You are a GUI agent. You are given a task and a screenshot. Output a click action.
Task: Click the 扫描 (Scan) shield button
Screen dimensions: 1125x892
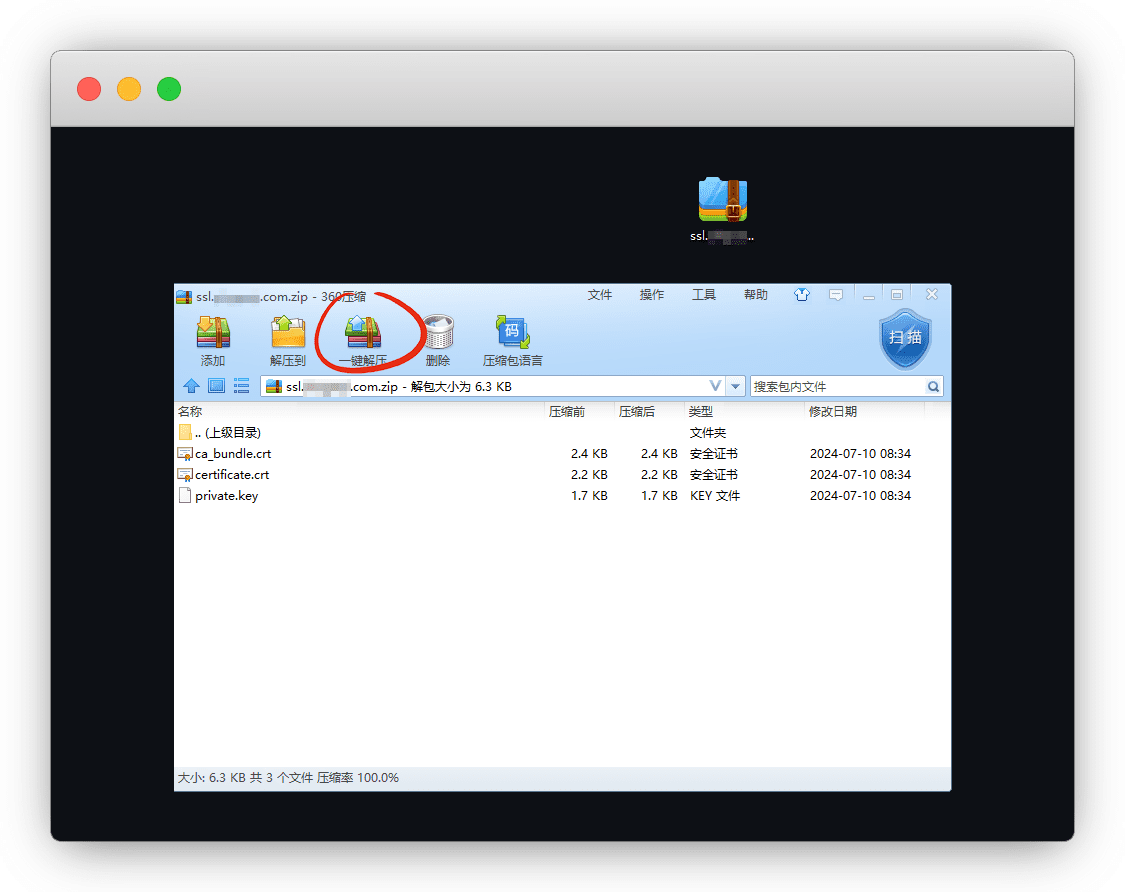click(x=905, y=338)
